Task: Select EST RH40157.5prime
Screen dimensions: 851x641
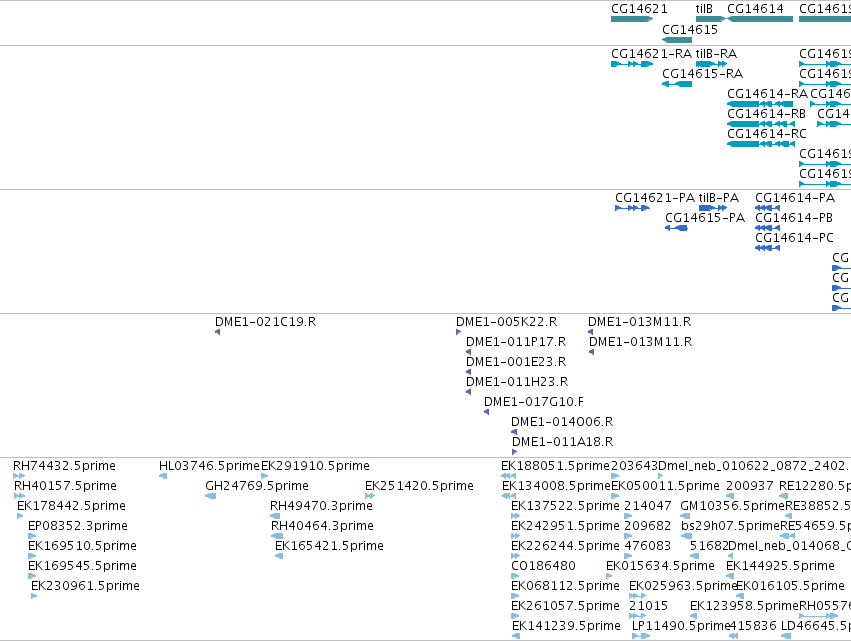Action: [x=20, y=496]
